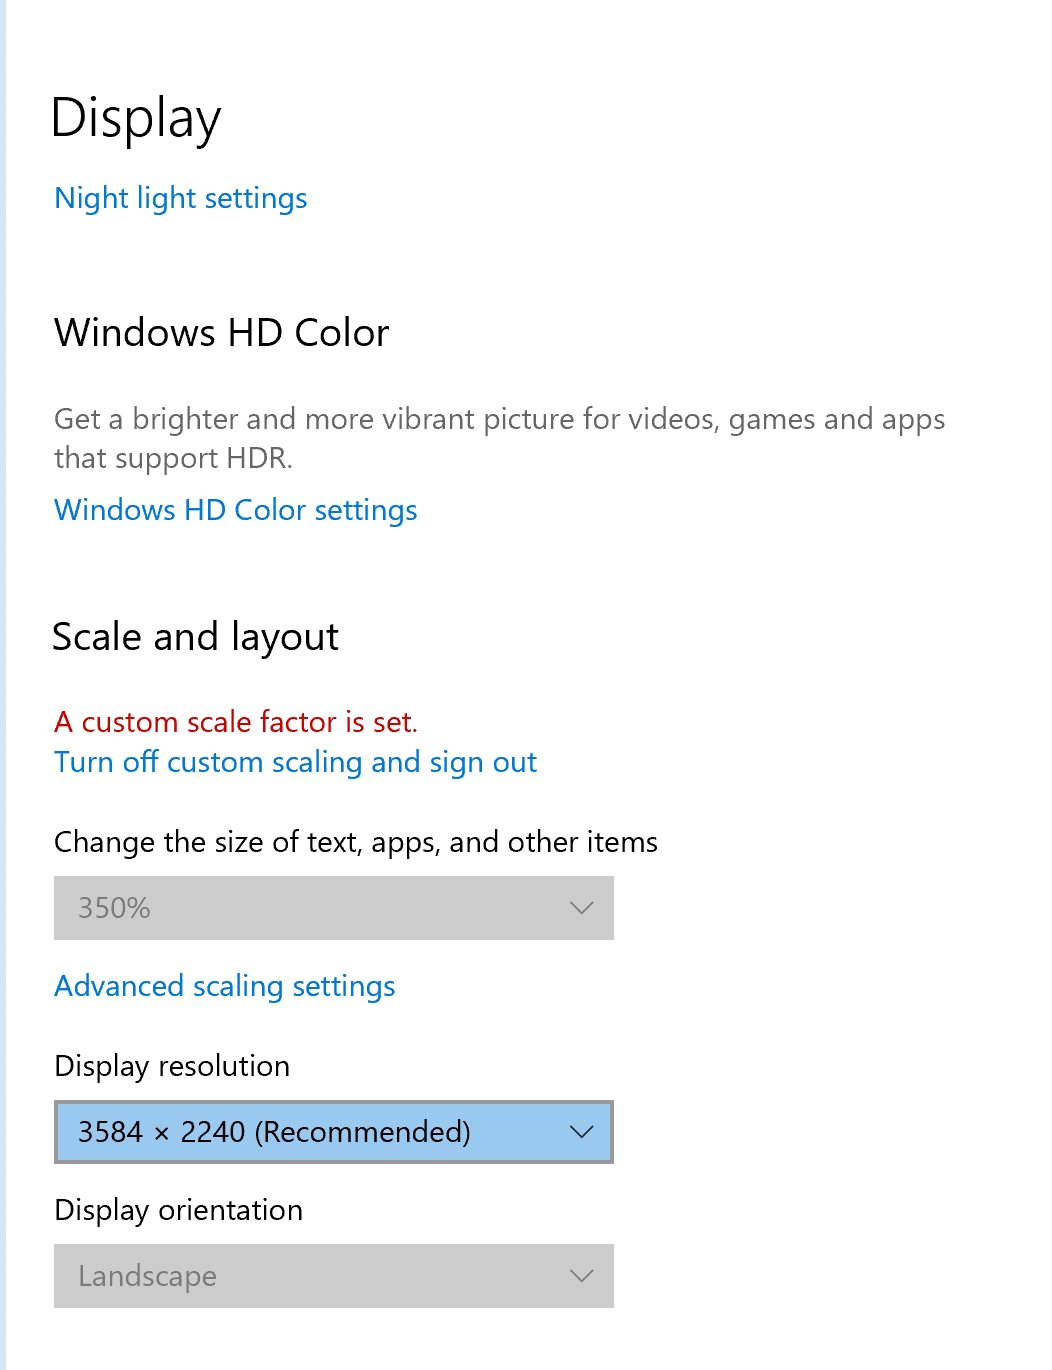Click the Display orientation label
This screenshot has width=1052, height=1370.
(179, 1210)
